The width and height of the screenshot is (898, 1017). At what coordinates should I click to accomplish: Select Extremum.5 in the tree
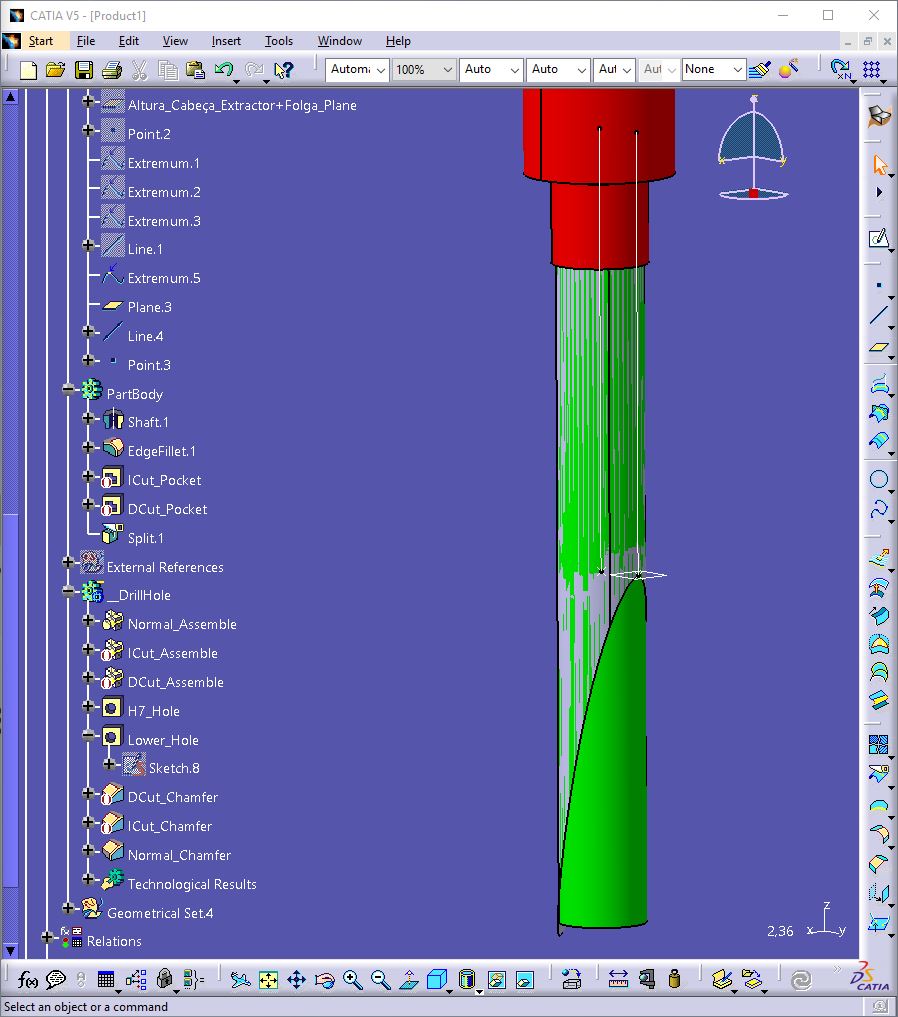164,278
